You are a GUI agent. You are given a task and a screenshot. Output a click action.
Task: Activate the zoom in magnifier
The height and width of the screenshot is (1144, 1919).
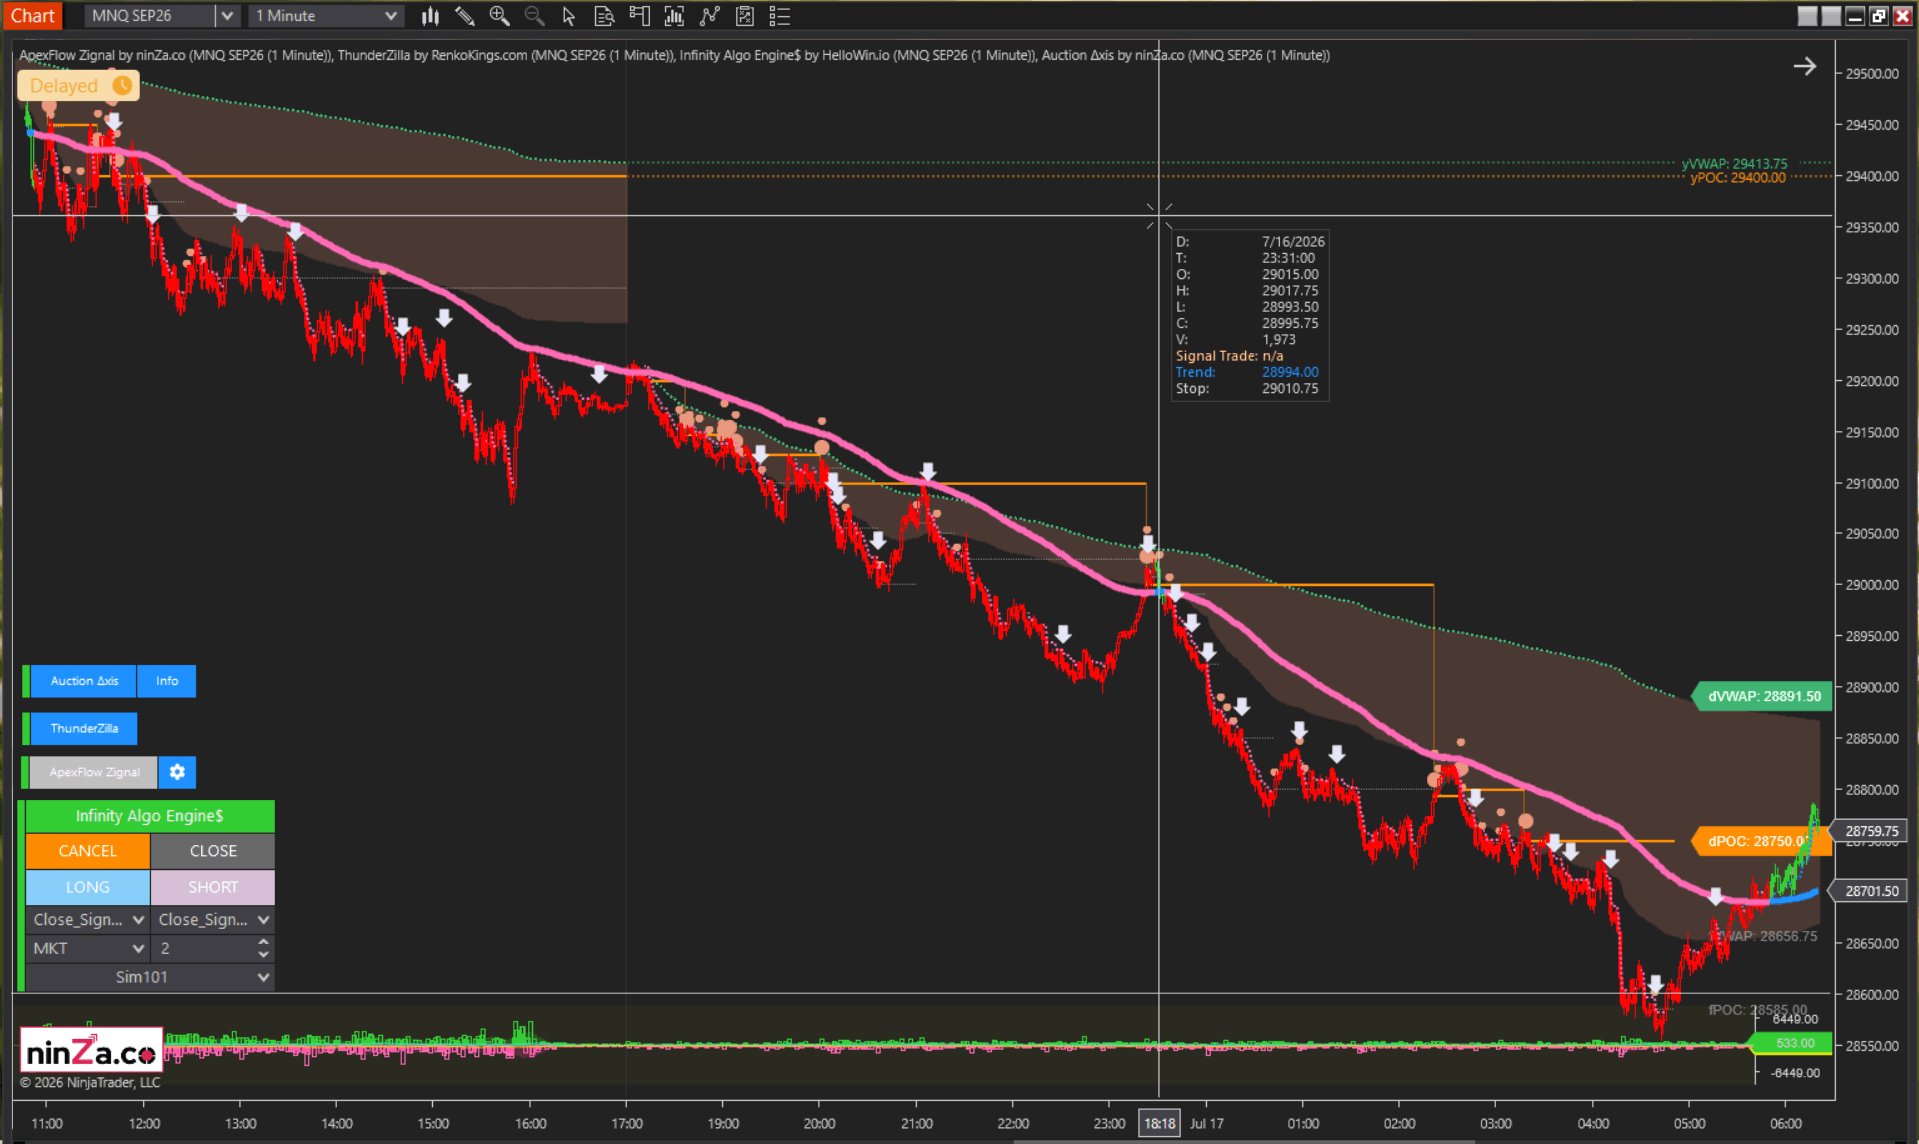(x=499, y=16)
